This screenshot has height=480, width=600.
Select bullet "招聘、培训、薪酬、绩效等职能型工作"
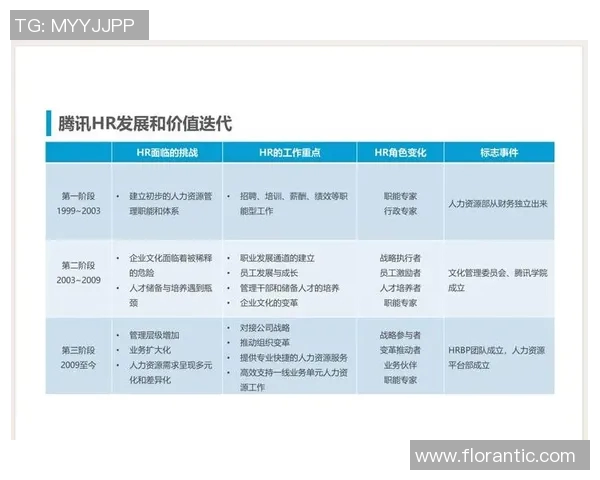(x=293, y=204)
